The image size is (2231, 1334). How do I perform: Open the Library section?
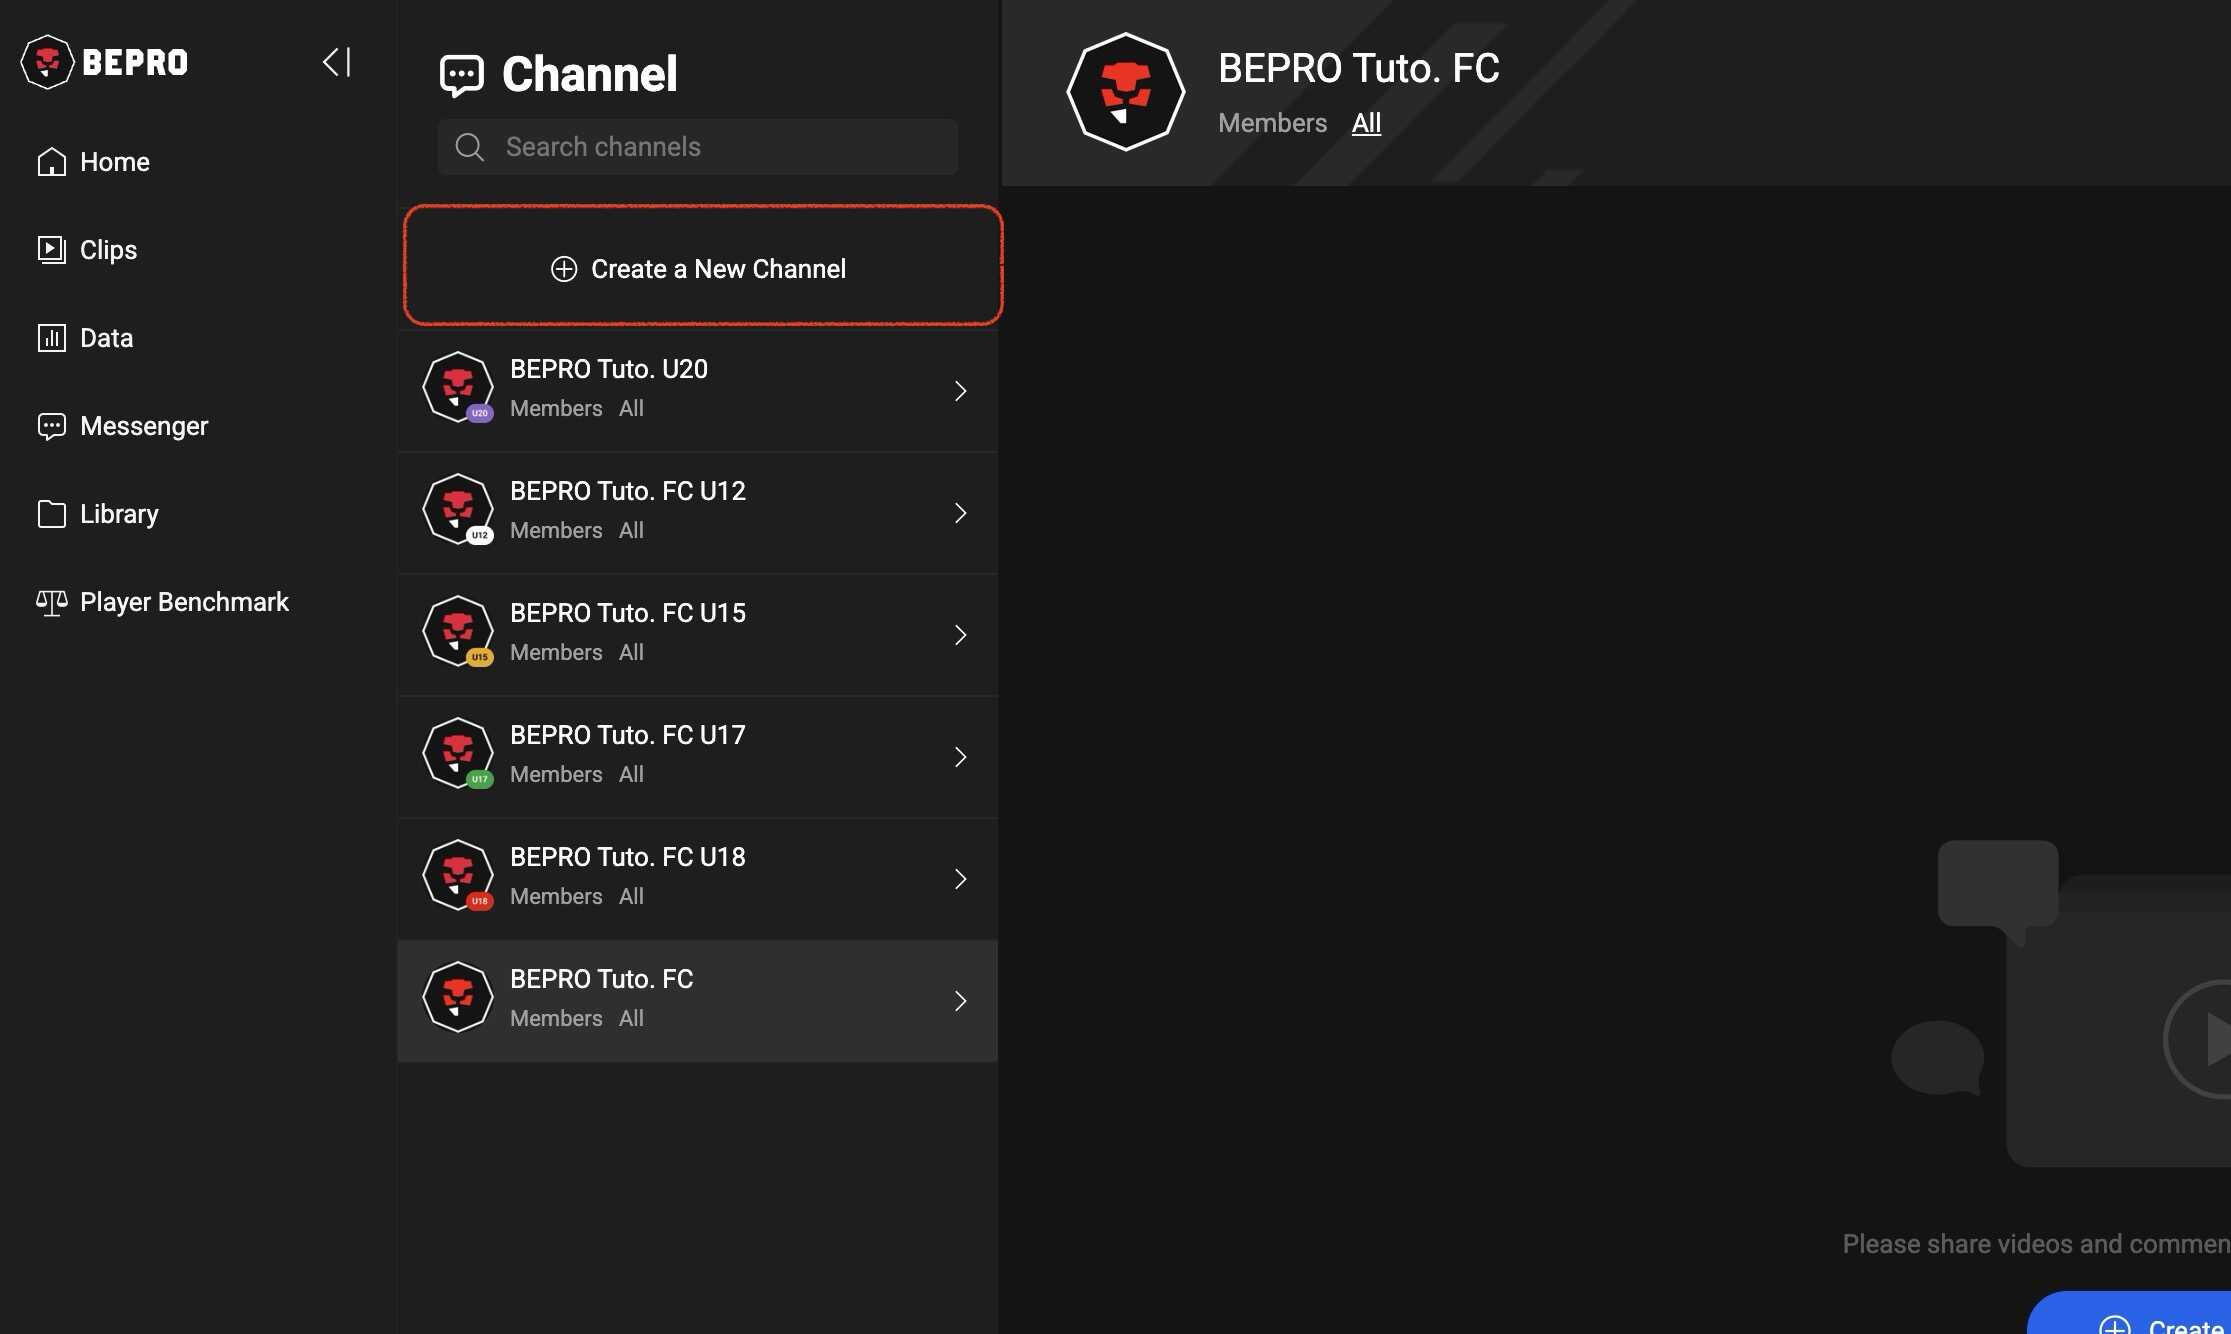pos(118,514)
